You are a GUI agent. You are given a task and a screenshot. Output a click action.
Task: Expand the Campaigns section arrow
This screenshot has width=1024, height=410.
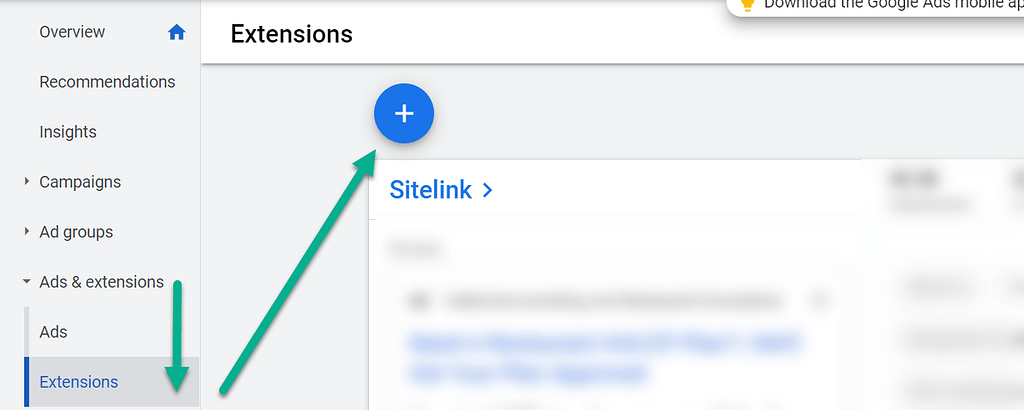click(x=26, y=182)
